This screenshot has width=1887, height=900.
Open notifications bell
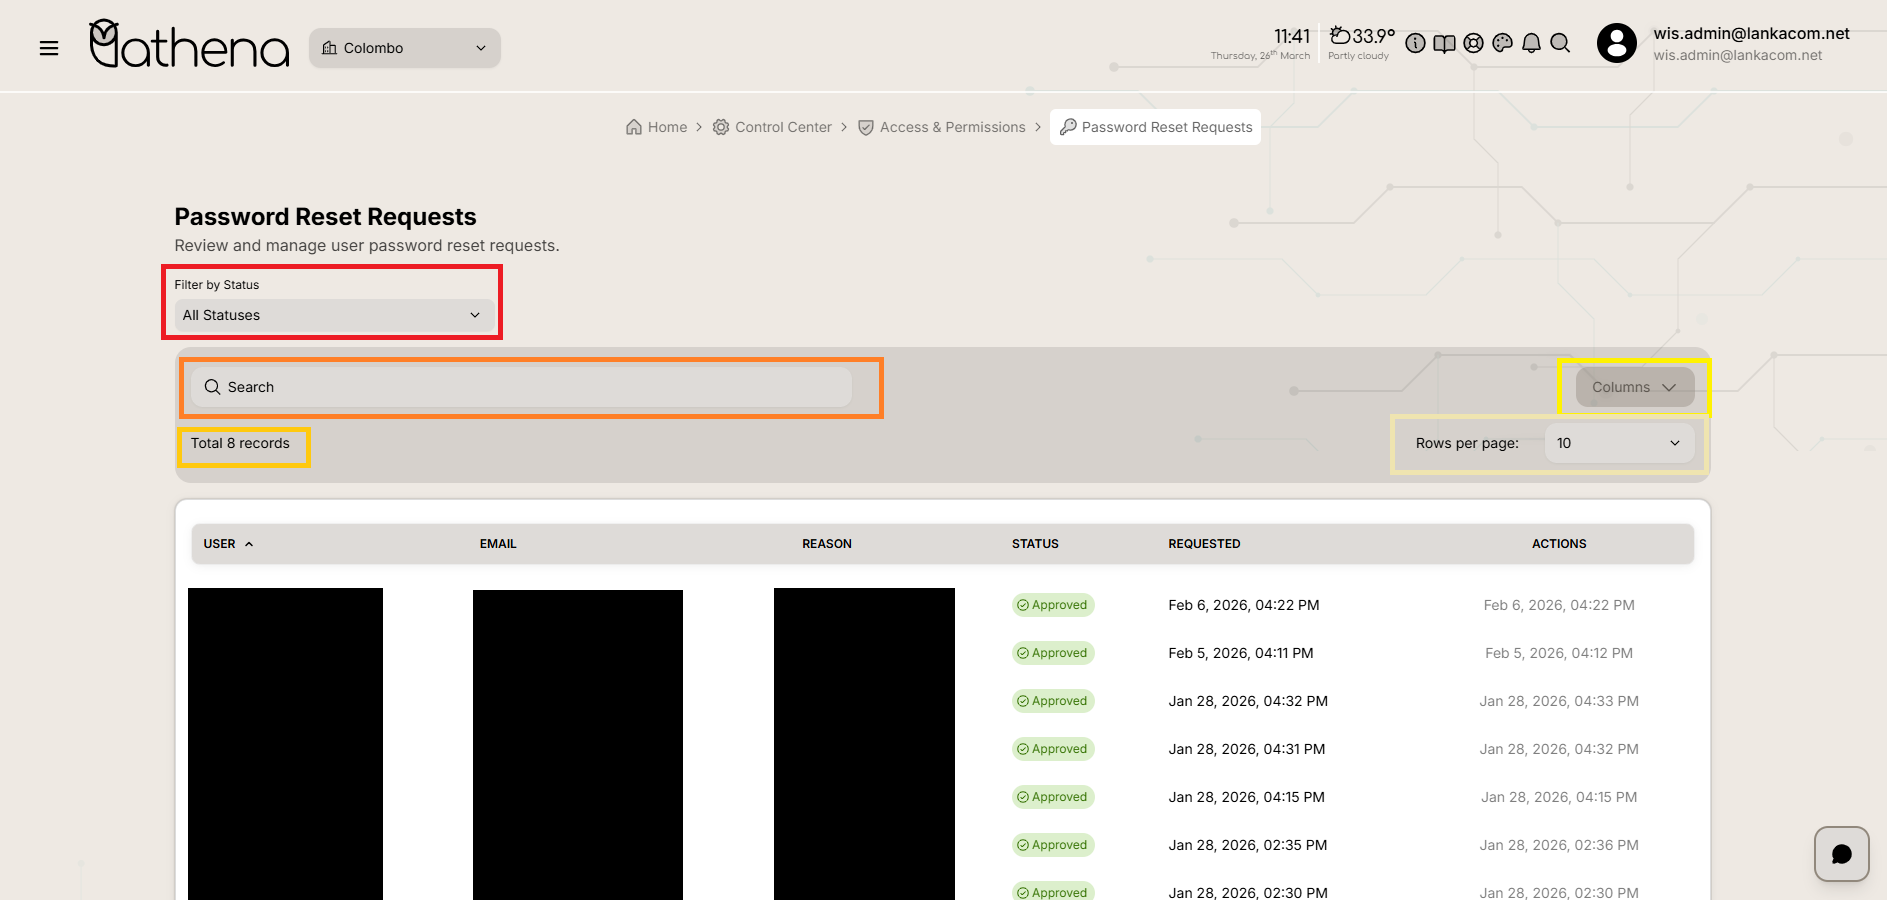tap(1531, 43)
